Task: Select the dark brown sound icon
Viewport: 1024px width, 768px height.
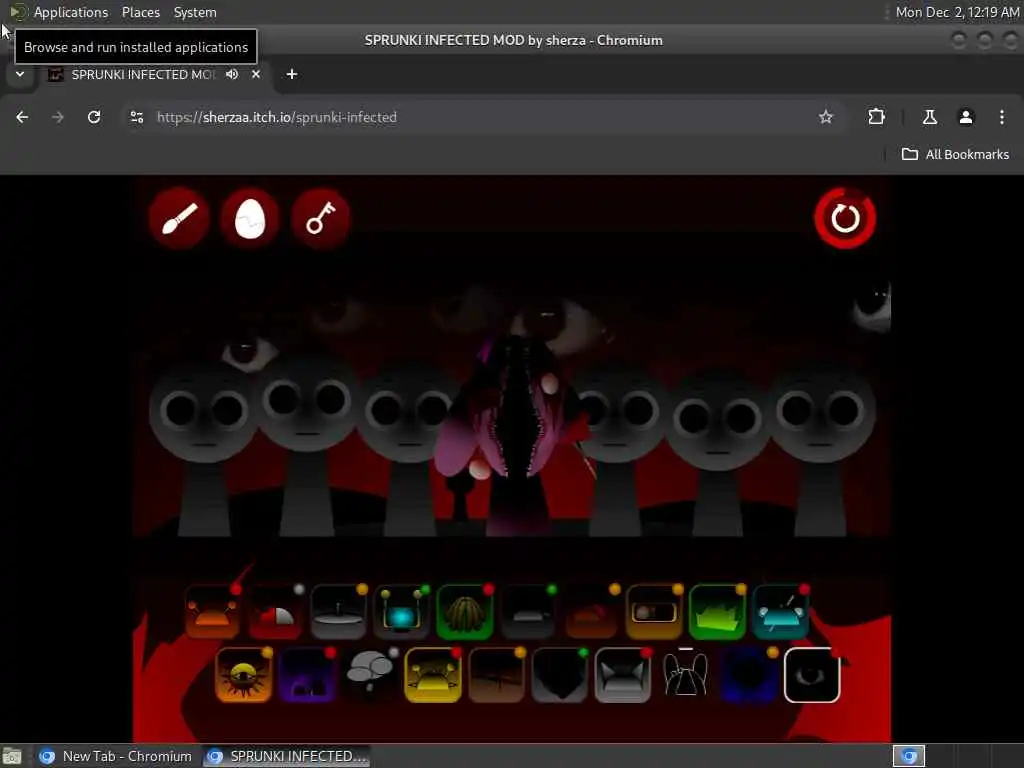Action: click(496, 675)
